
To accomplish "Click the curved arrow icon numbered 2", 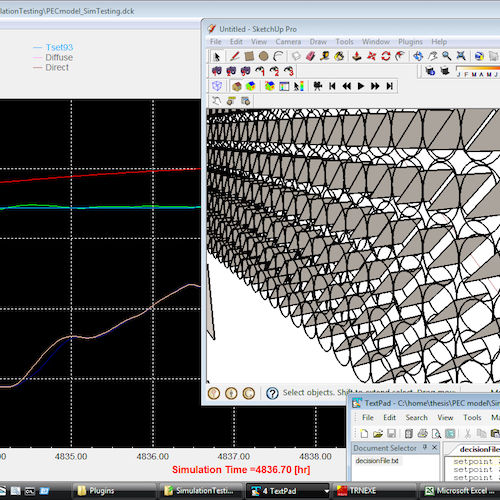I will [274, 71].
